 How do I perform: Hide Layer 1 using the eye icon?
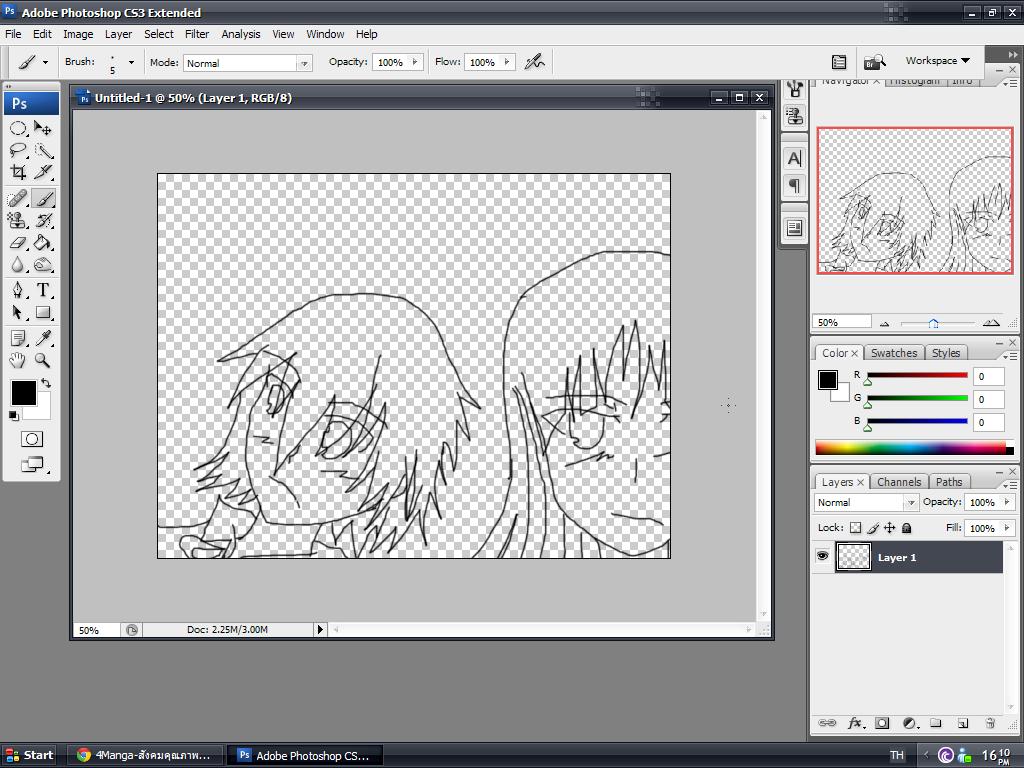tap(822, 557)
